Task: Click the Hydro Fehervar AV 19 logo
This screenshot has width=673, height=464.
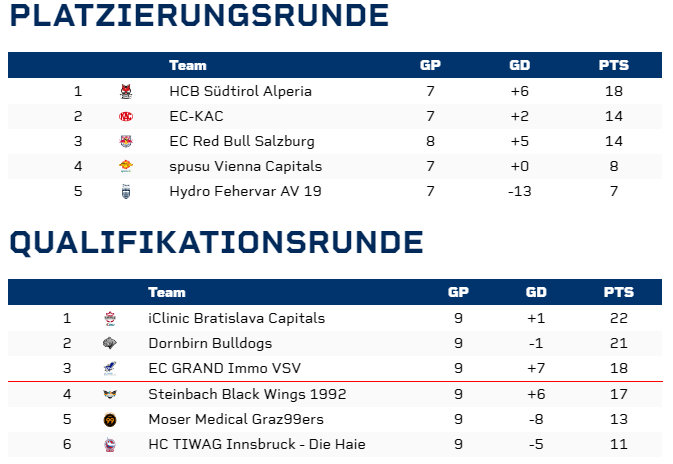Action: click(x=126, y=191)
